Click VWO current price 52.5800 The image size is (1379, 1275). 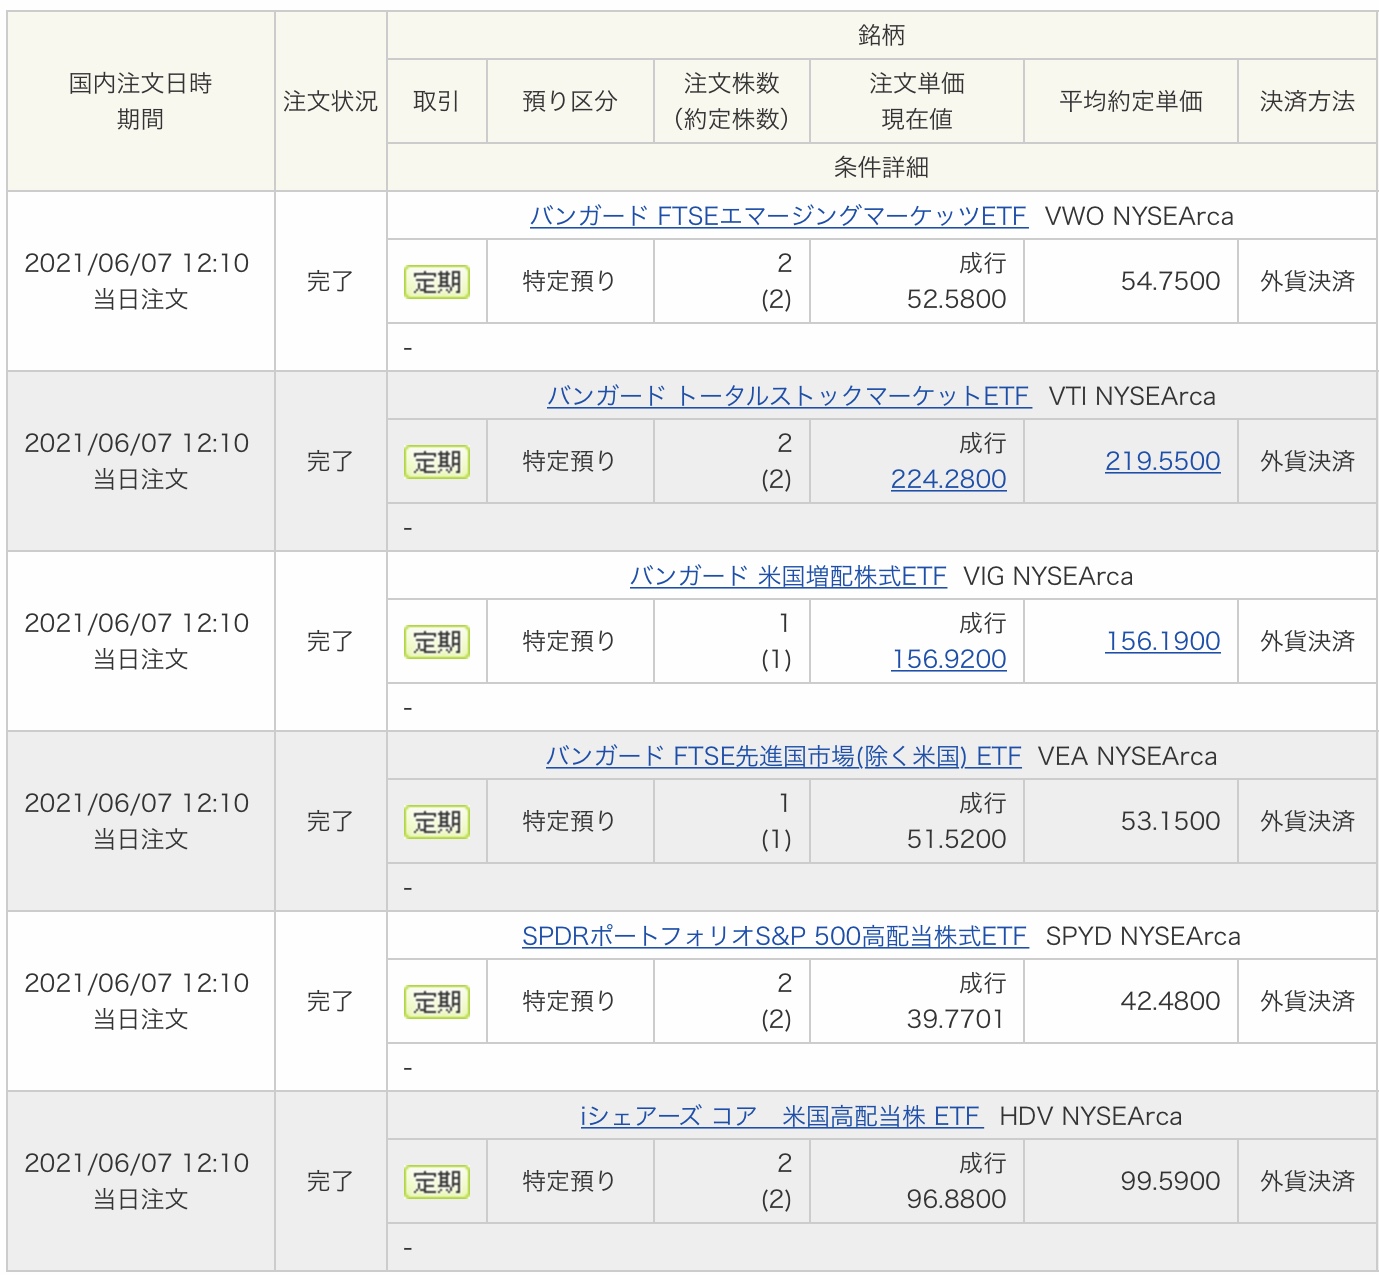957,299
